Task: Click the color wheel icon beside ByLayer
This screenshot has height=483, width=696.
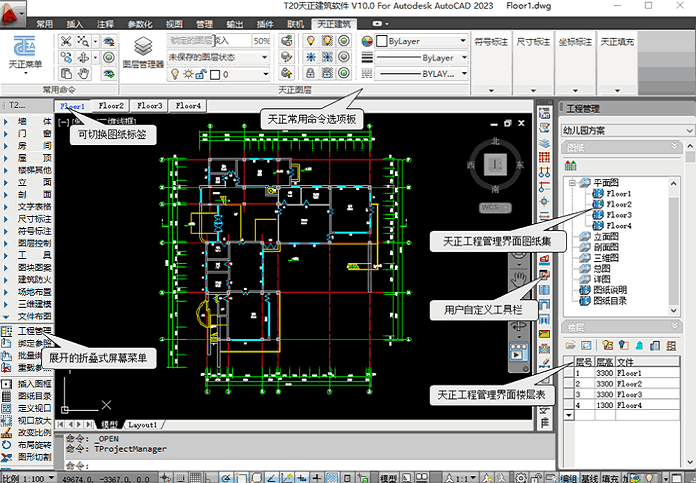Action: pyautogui.click(x=367, y=42)
